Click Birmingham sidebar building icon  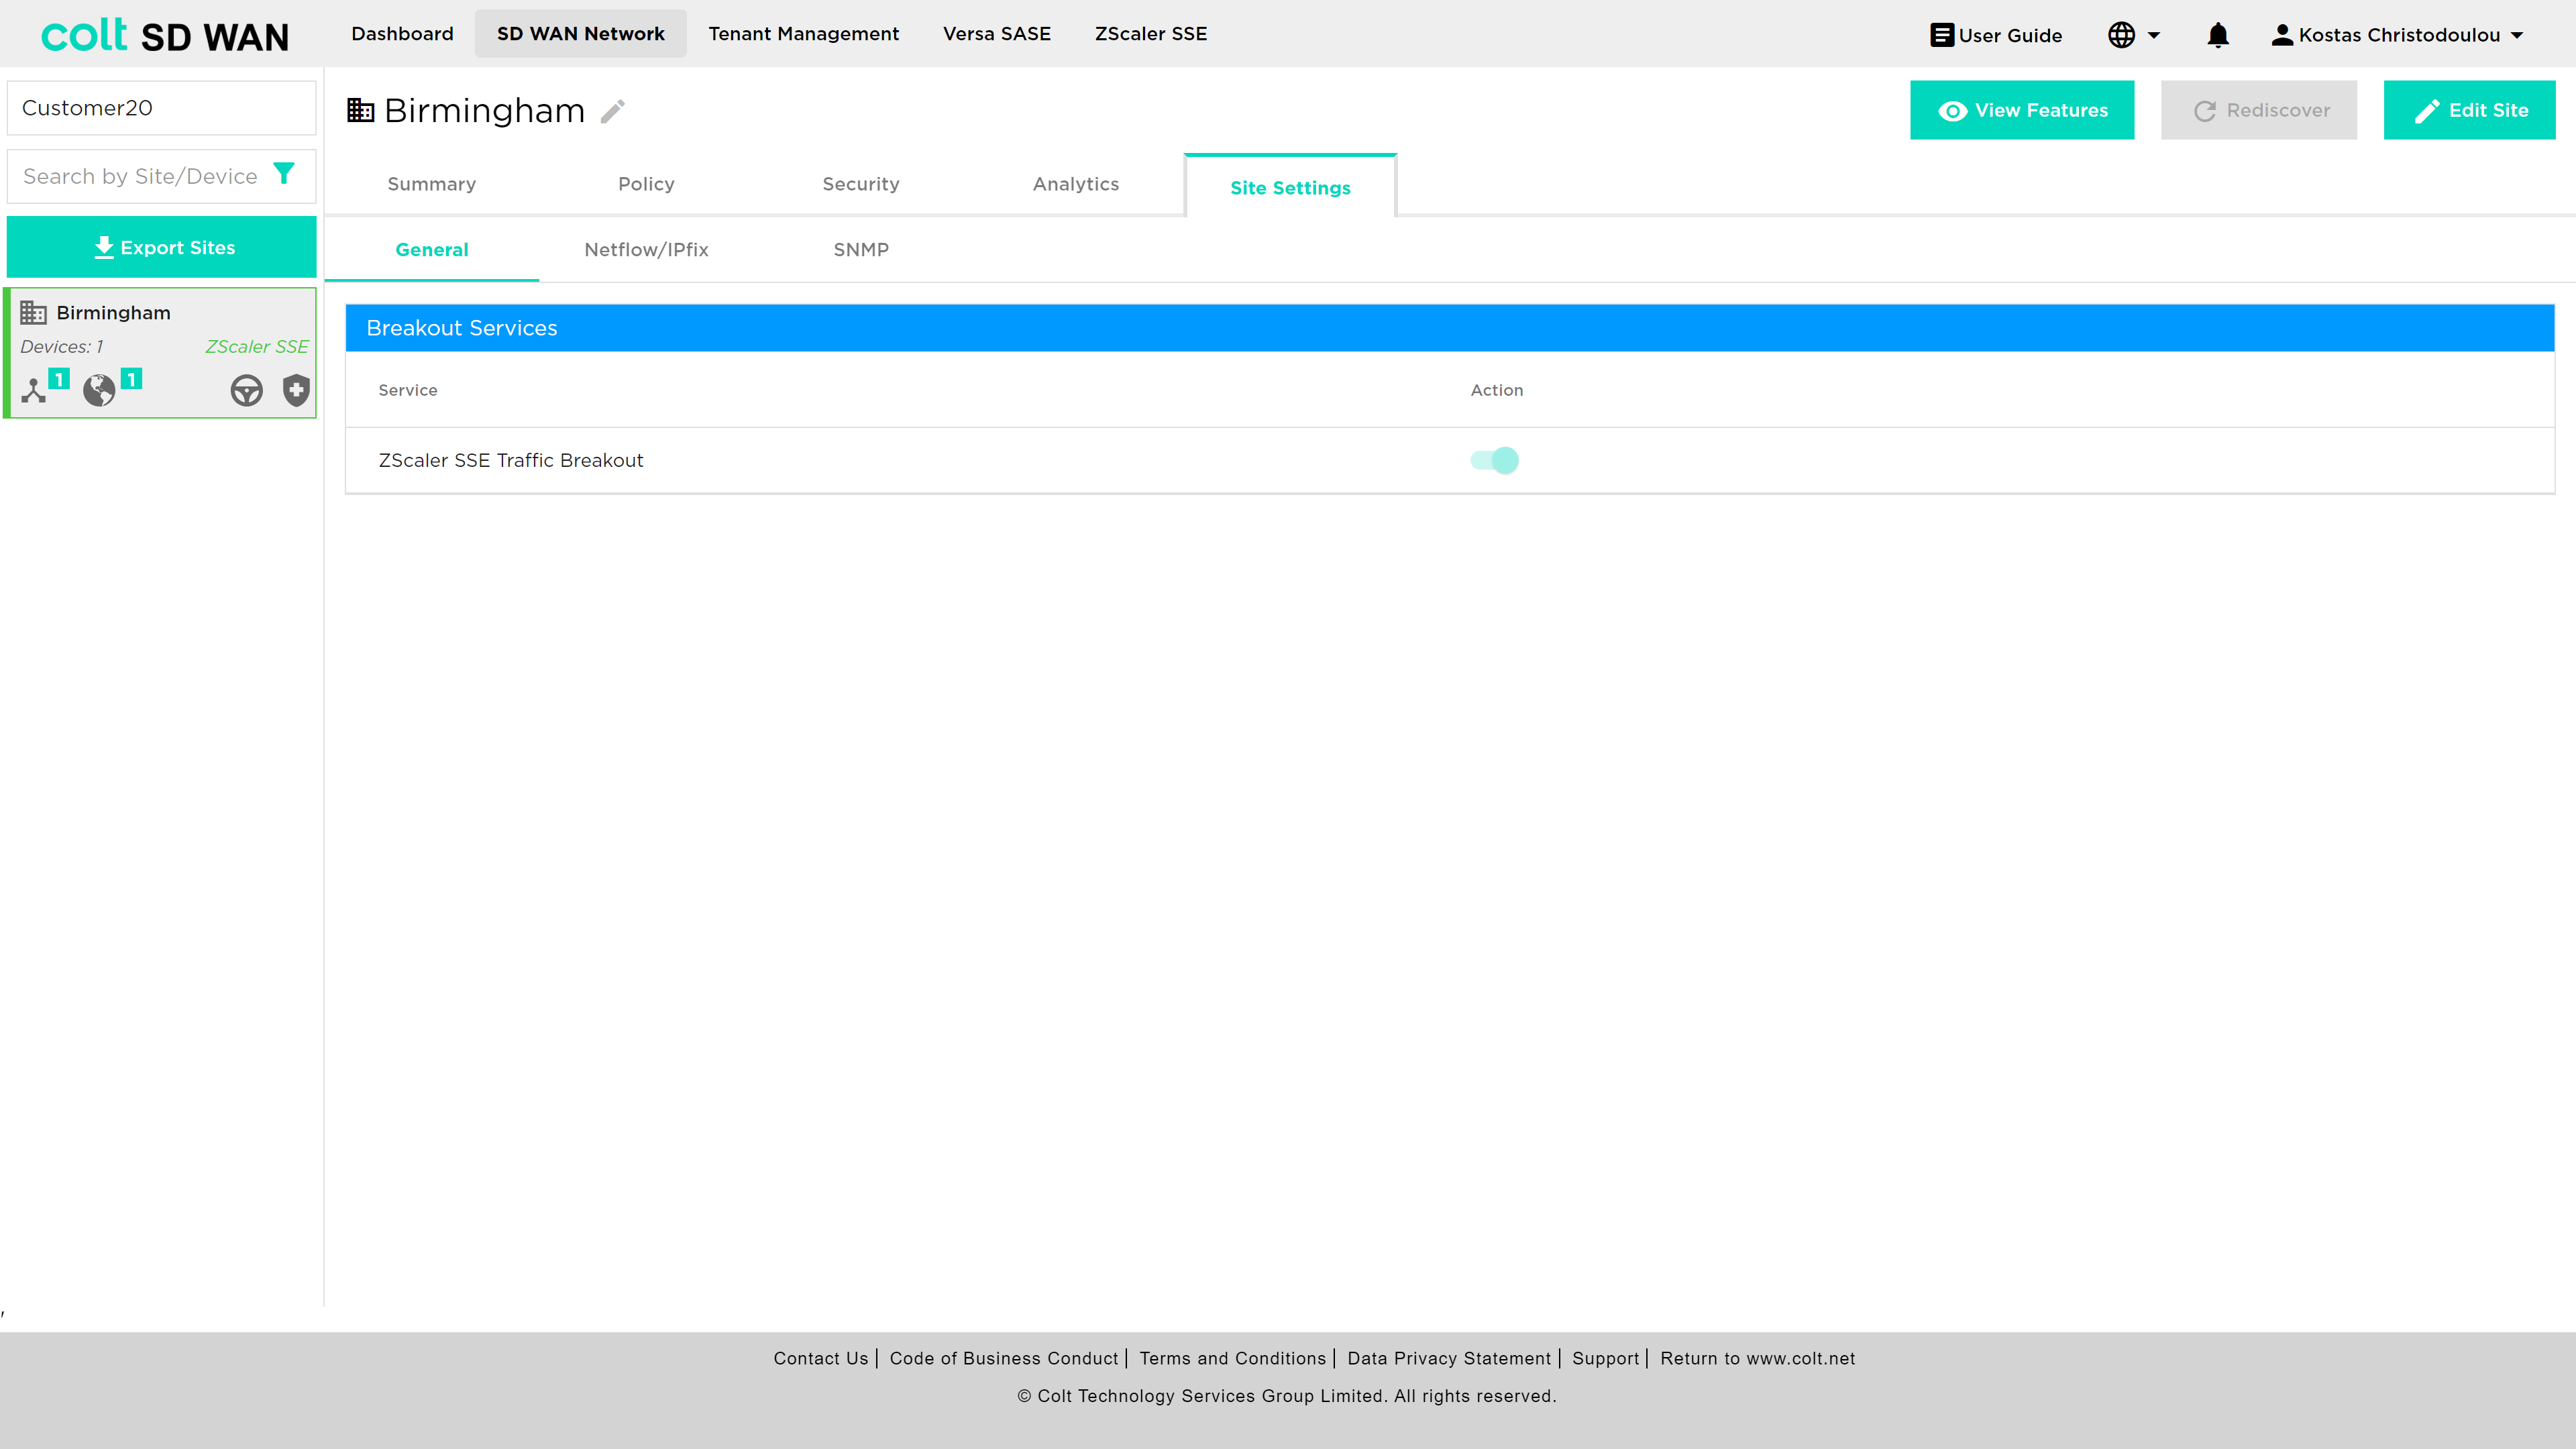tap(34, 313)
